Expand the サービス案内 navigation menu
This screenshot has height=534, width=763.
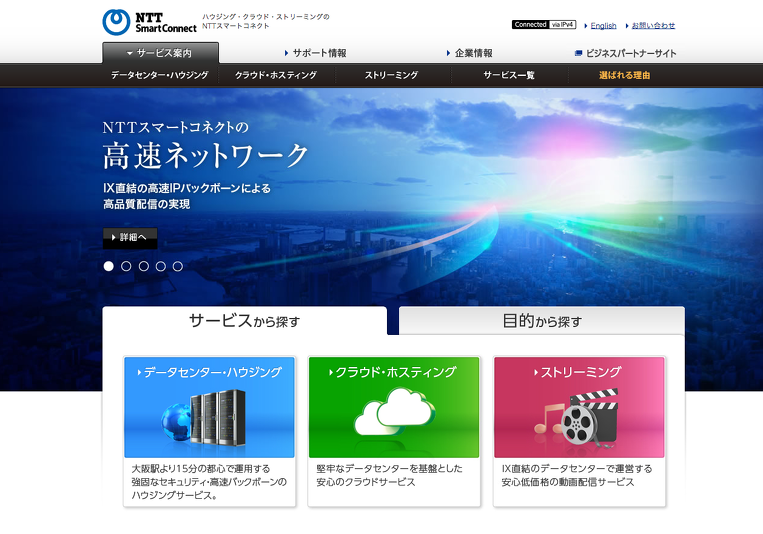[x=160, y=53]
